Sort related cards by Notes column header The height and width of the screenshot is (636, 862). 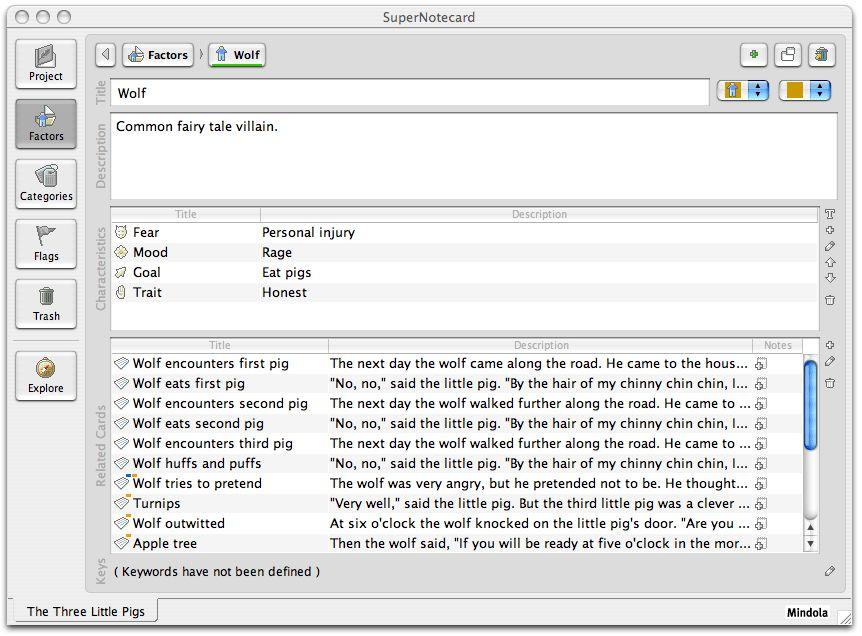pyautogui.click(x=777, y=345)
